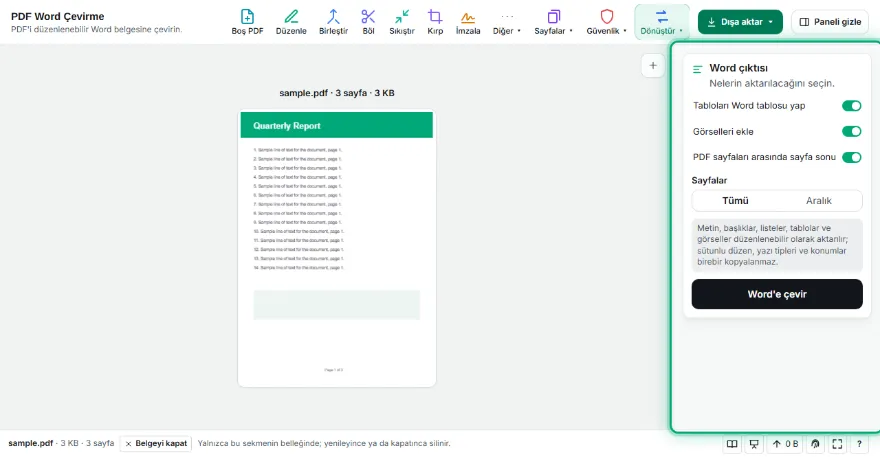880x457 pixels.
Task: Close the document with Belgeyi kapat
Action: click(156, 444)
